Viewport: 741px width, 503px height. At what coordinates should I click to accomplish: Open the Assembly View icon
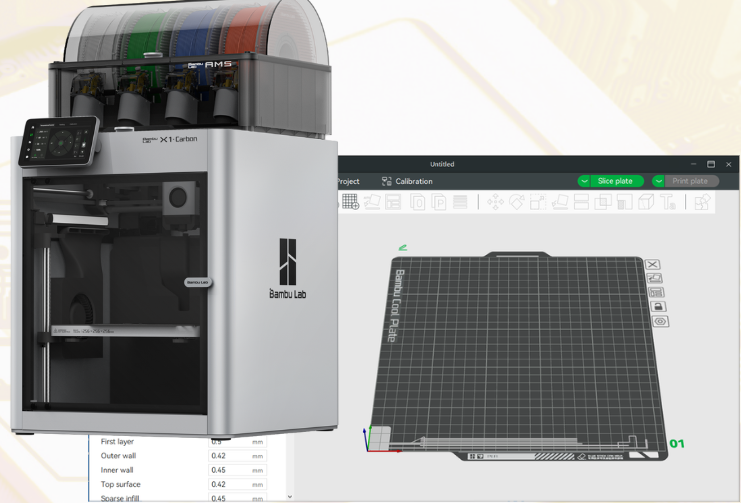point(702,202)
